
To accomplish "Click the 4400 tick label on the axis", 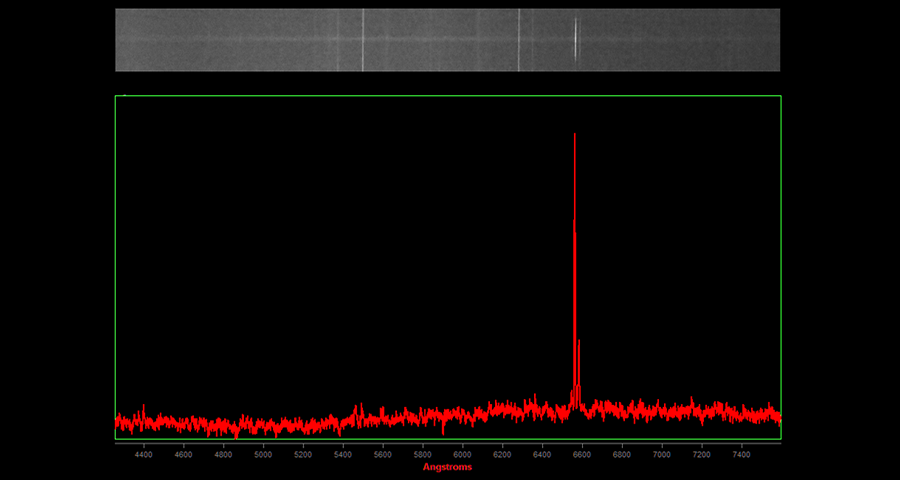I will pyautogui.click(x=144, y=454).
